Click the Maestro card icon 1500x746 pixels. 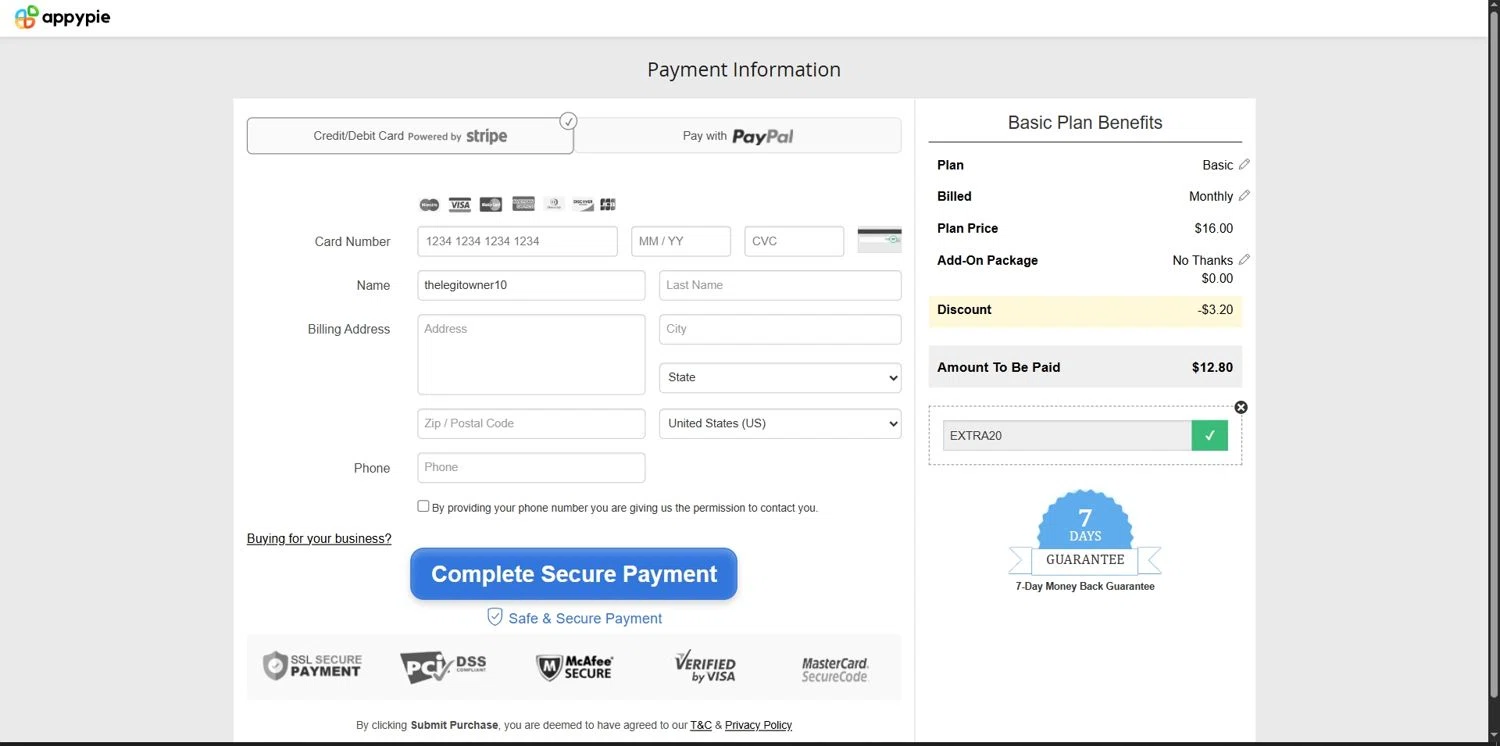pos(429,204)
